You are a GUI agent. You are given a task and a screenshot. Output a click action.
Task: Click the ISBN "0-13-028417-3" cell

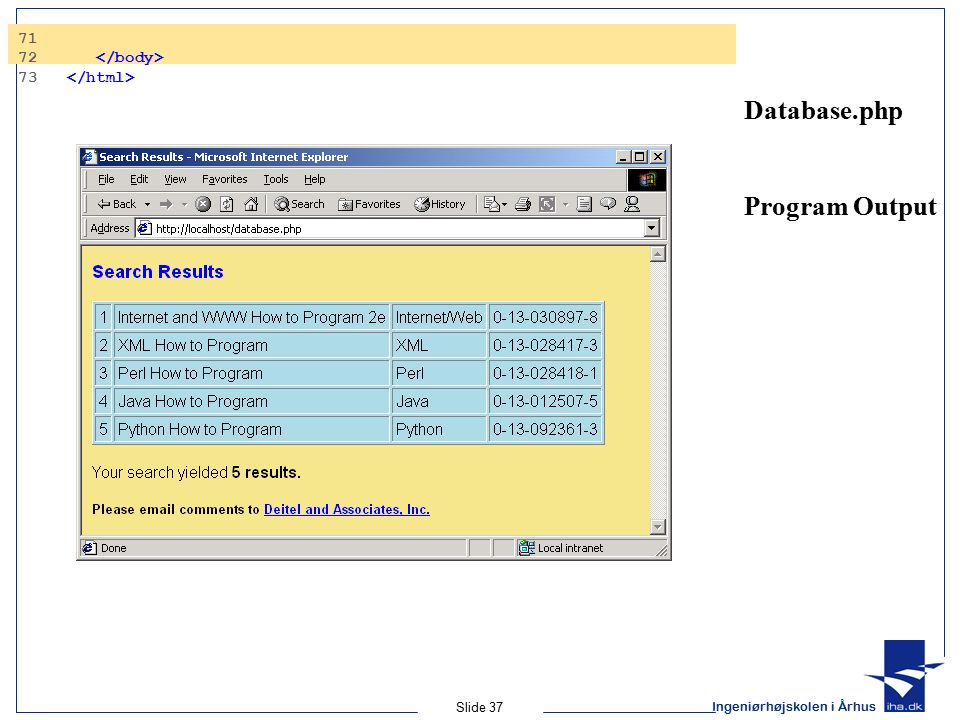click(545, 345)
